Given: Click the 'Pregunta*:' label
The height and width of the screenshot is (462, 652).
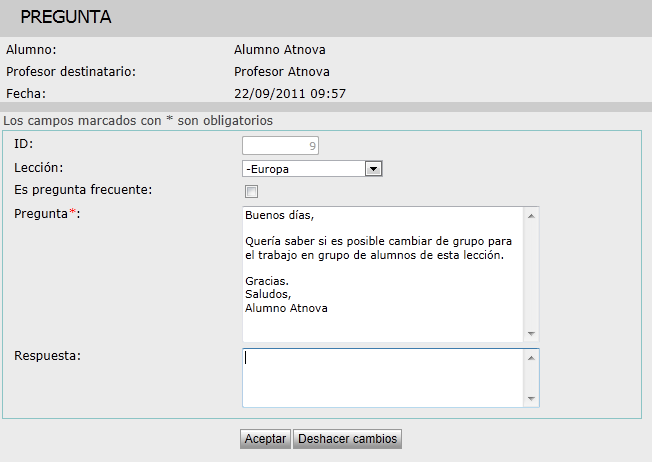Looking at the screenshot, I should [47, 214].
